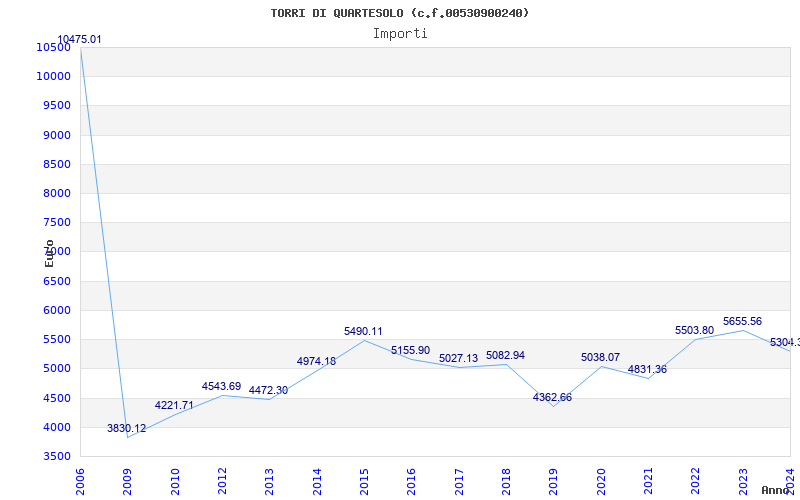The image size is (800, 500).
Task: Click the 9000 Euro axis tick
Action: pyautogui.click(x=57, y=135)
